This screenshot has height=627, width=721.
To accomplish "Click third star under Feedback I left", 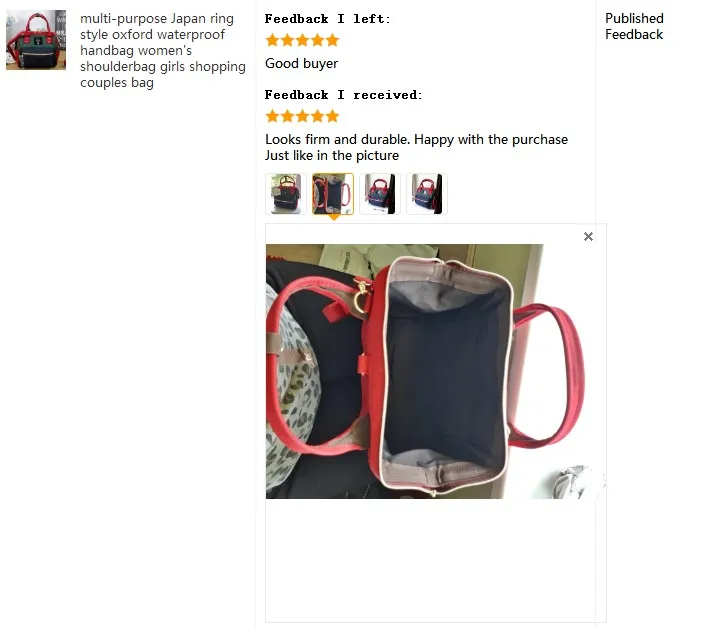I will coord(303,40).
